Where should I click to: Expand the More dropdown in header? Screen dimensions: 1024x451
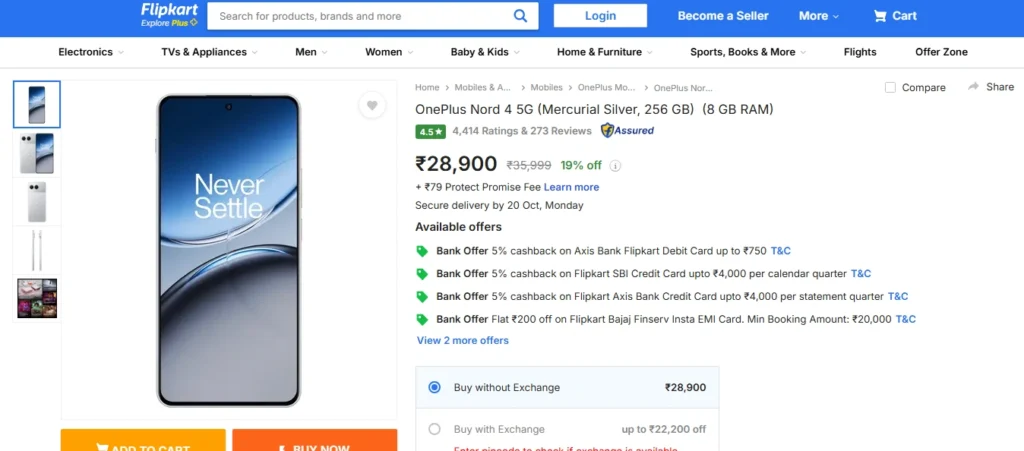pyautogui.click(x=819, y=16)
